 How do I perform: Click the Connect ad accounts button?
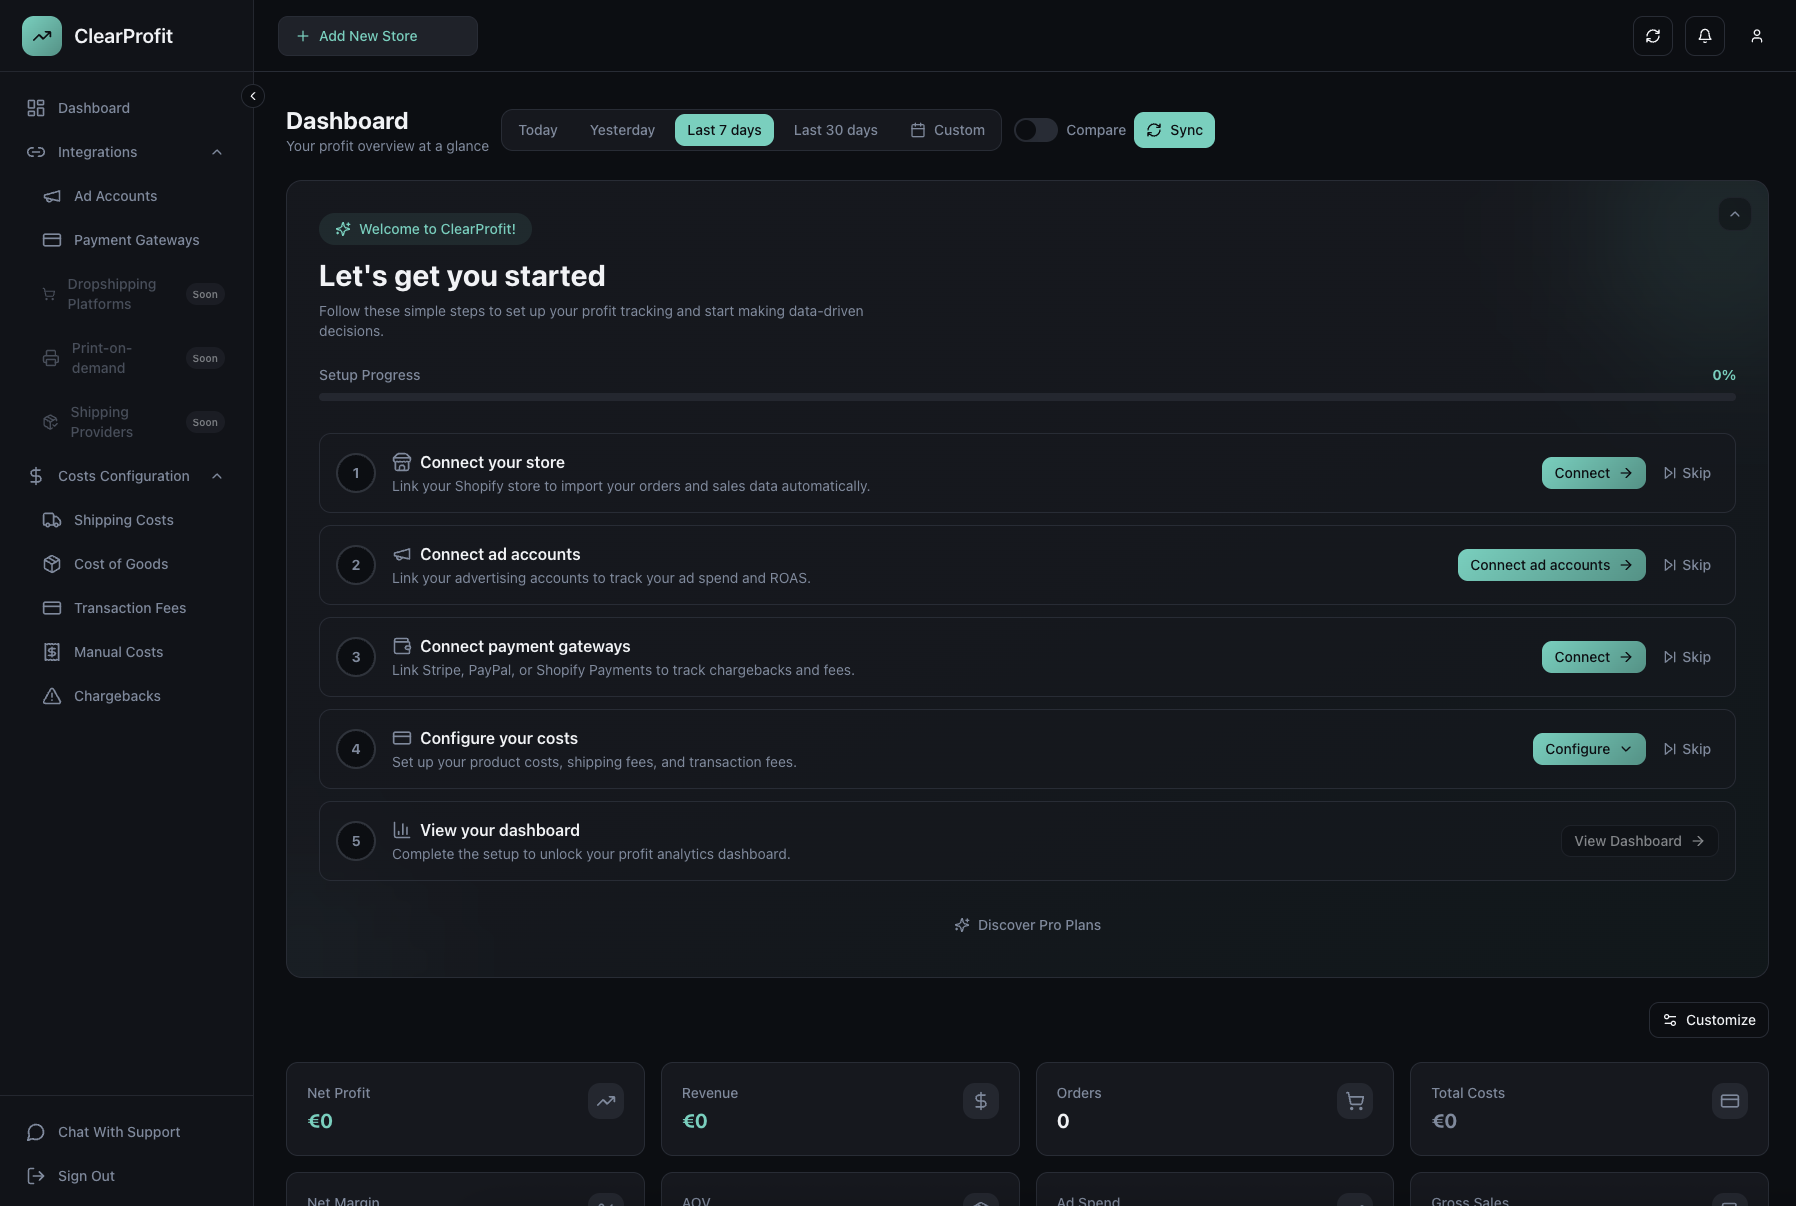click(x=1551, y=565)
